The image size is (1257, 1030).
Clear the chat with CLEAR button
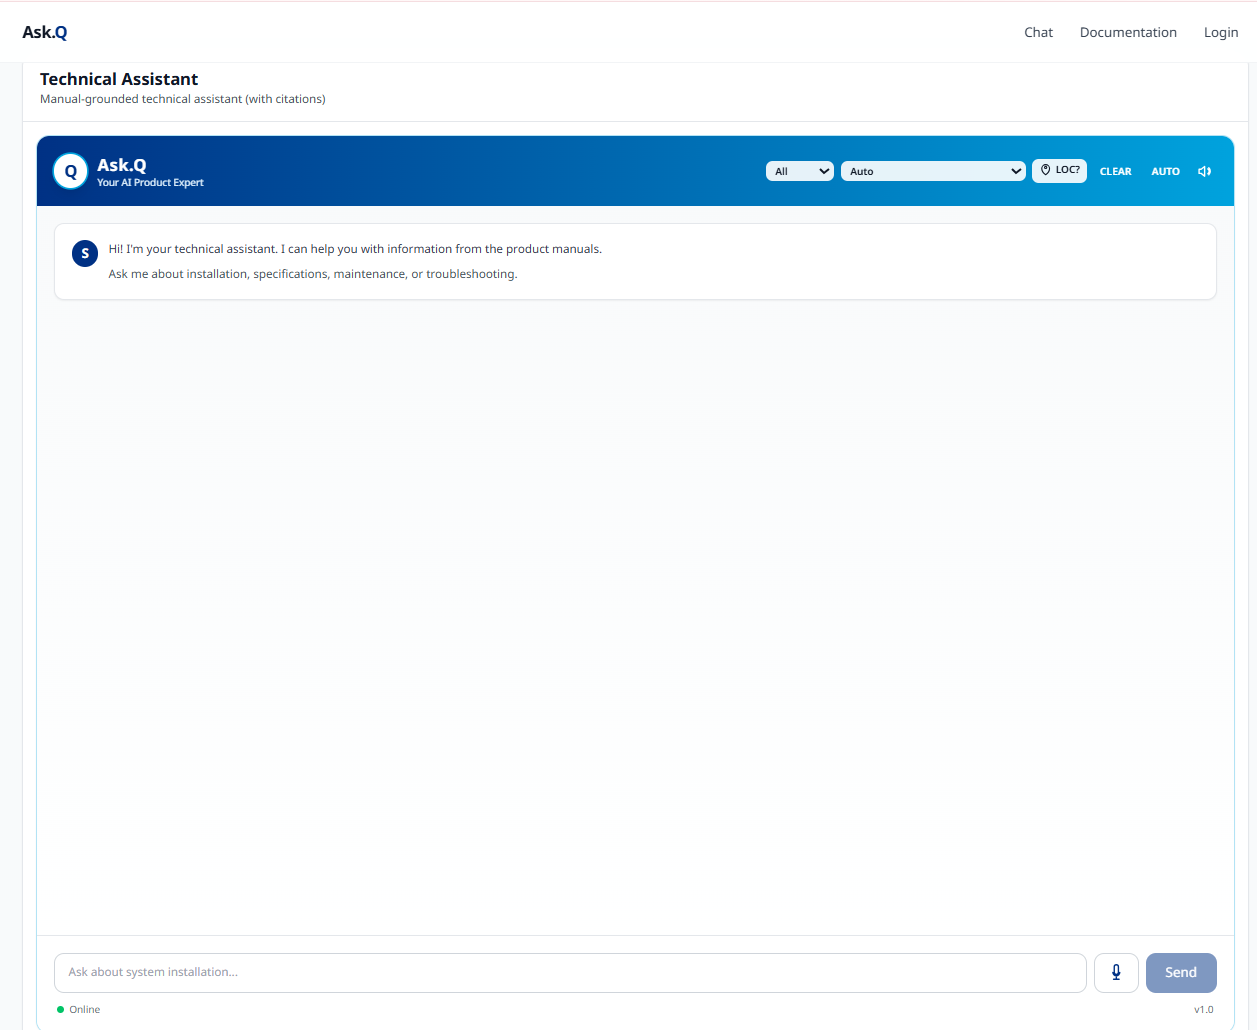[1115, 171]
